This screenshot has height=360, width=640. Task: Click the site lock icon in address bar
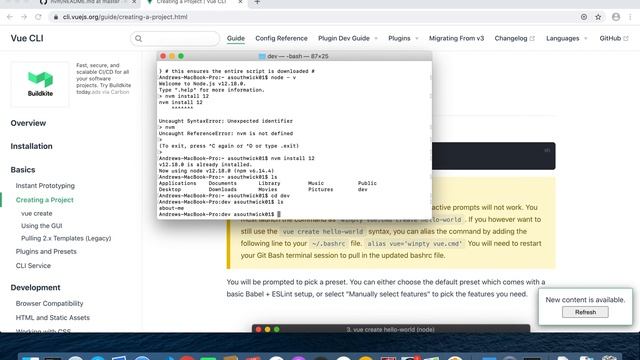tap(56, 17)
